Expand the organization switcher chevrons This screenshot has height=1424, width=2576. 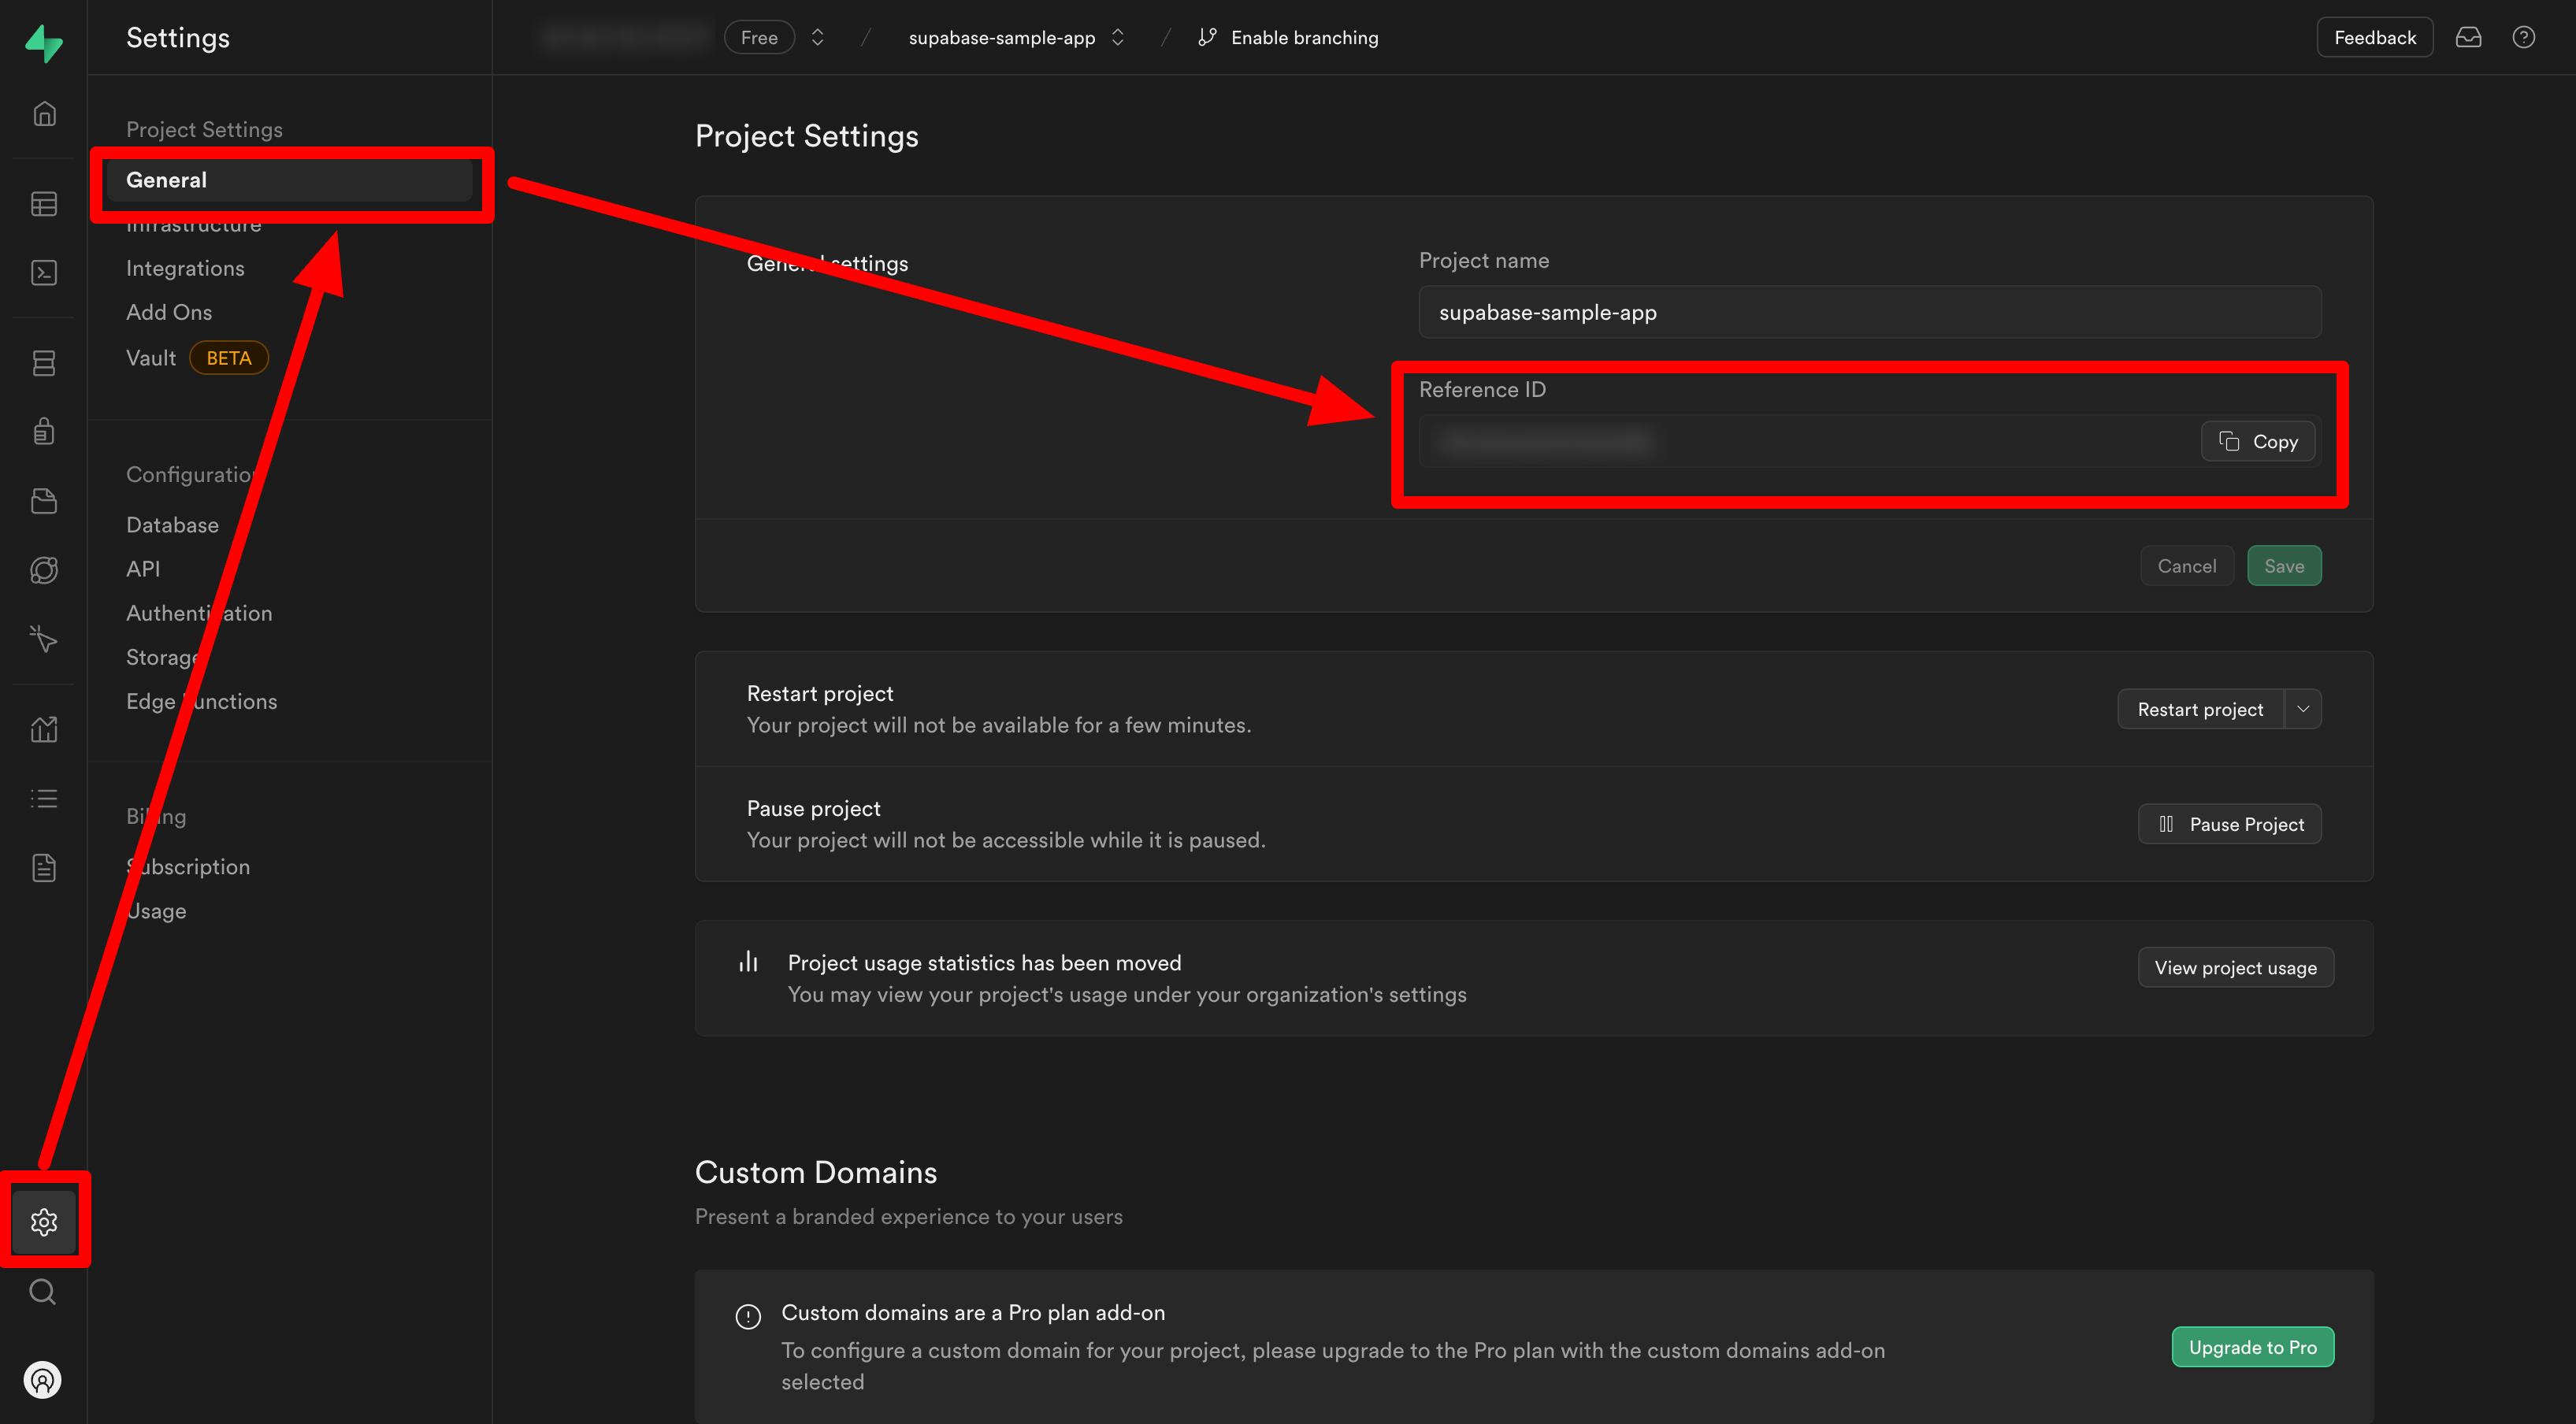click(x=818, y=37)
